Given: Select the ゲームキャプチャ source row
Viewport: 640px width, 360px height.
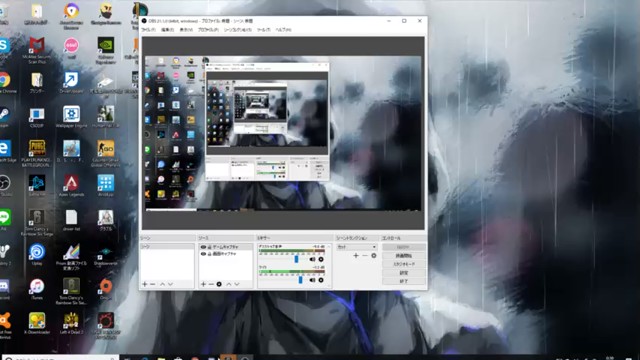Looking at the screenshot, I should tap(226, 247).
